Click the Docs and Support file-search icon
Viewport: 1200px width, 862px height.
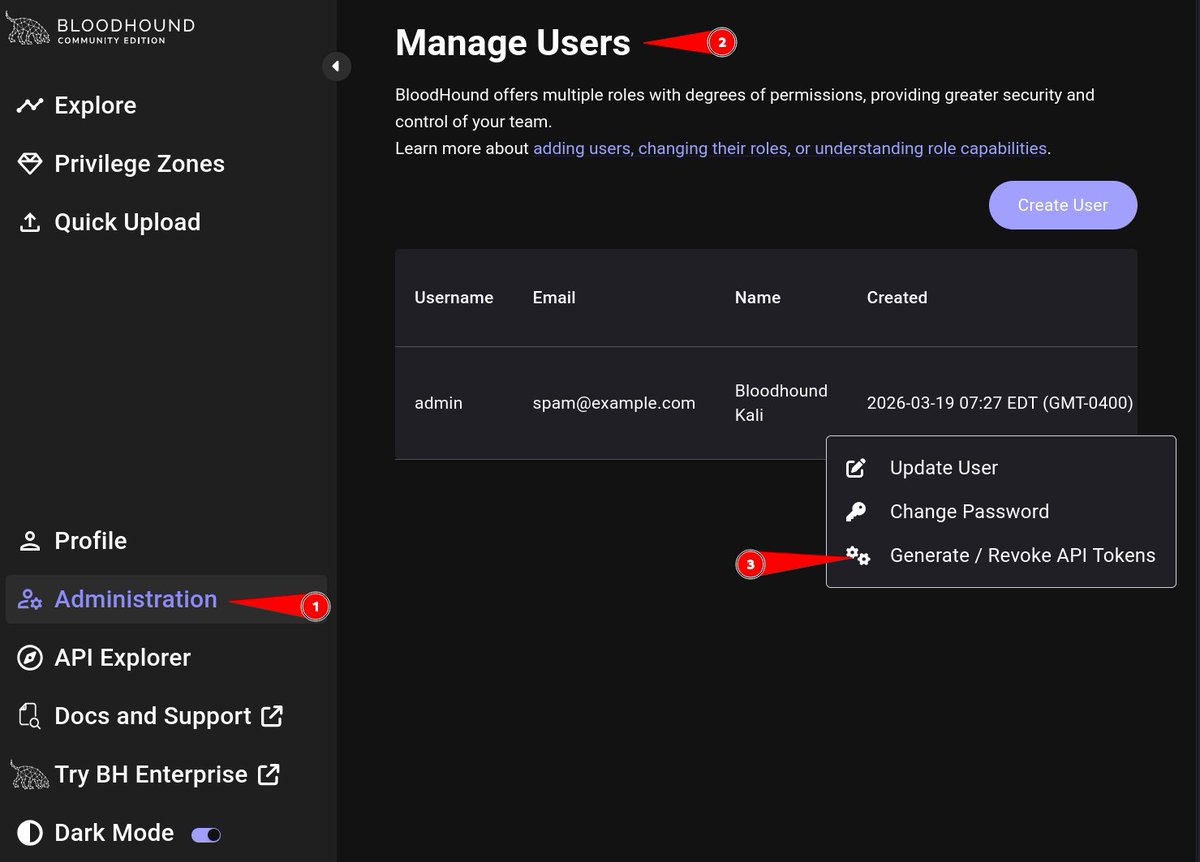30,716
